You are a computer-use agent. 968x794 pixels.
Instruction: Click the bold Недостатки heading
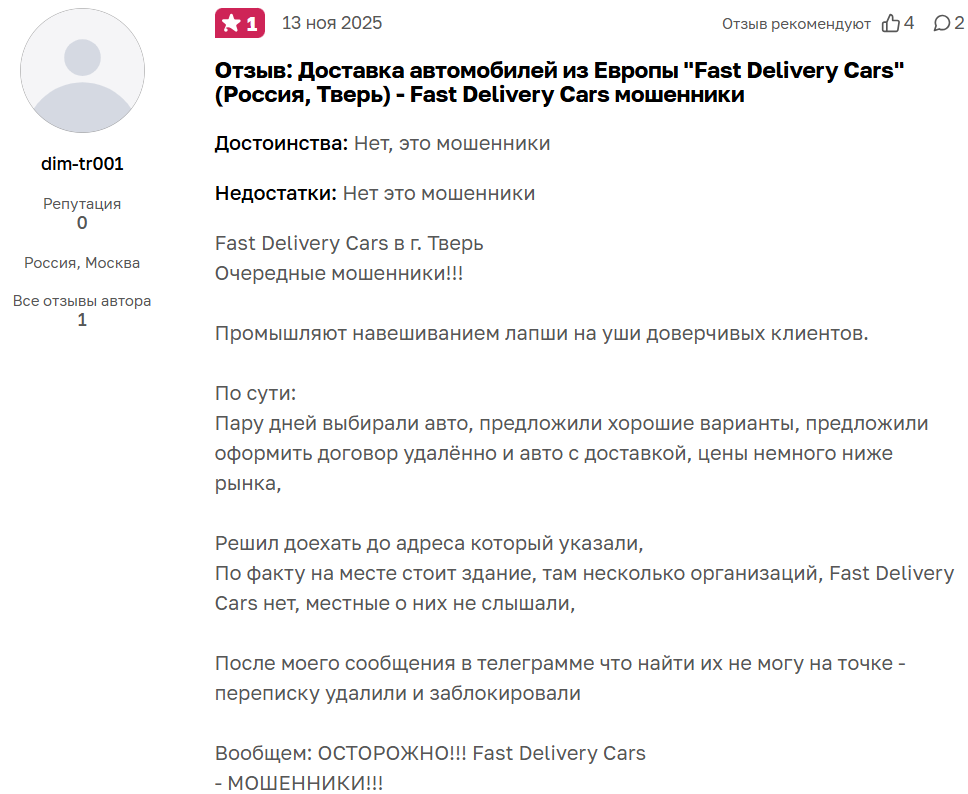272,192
